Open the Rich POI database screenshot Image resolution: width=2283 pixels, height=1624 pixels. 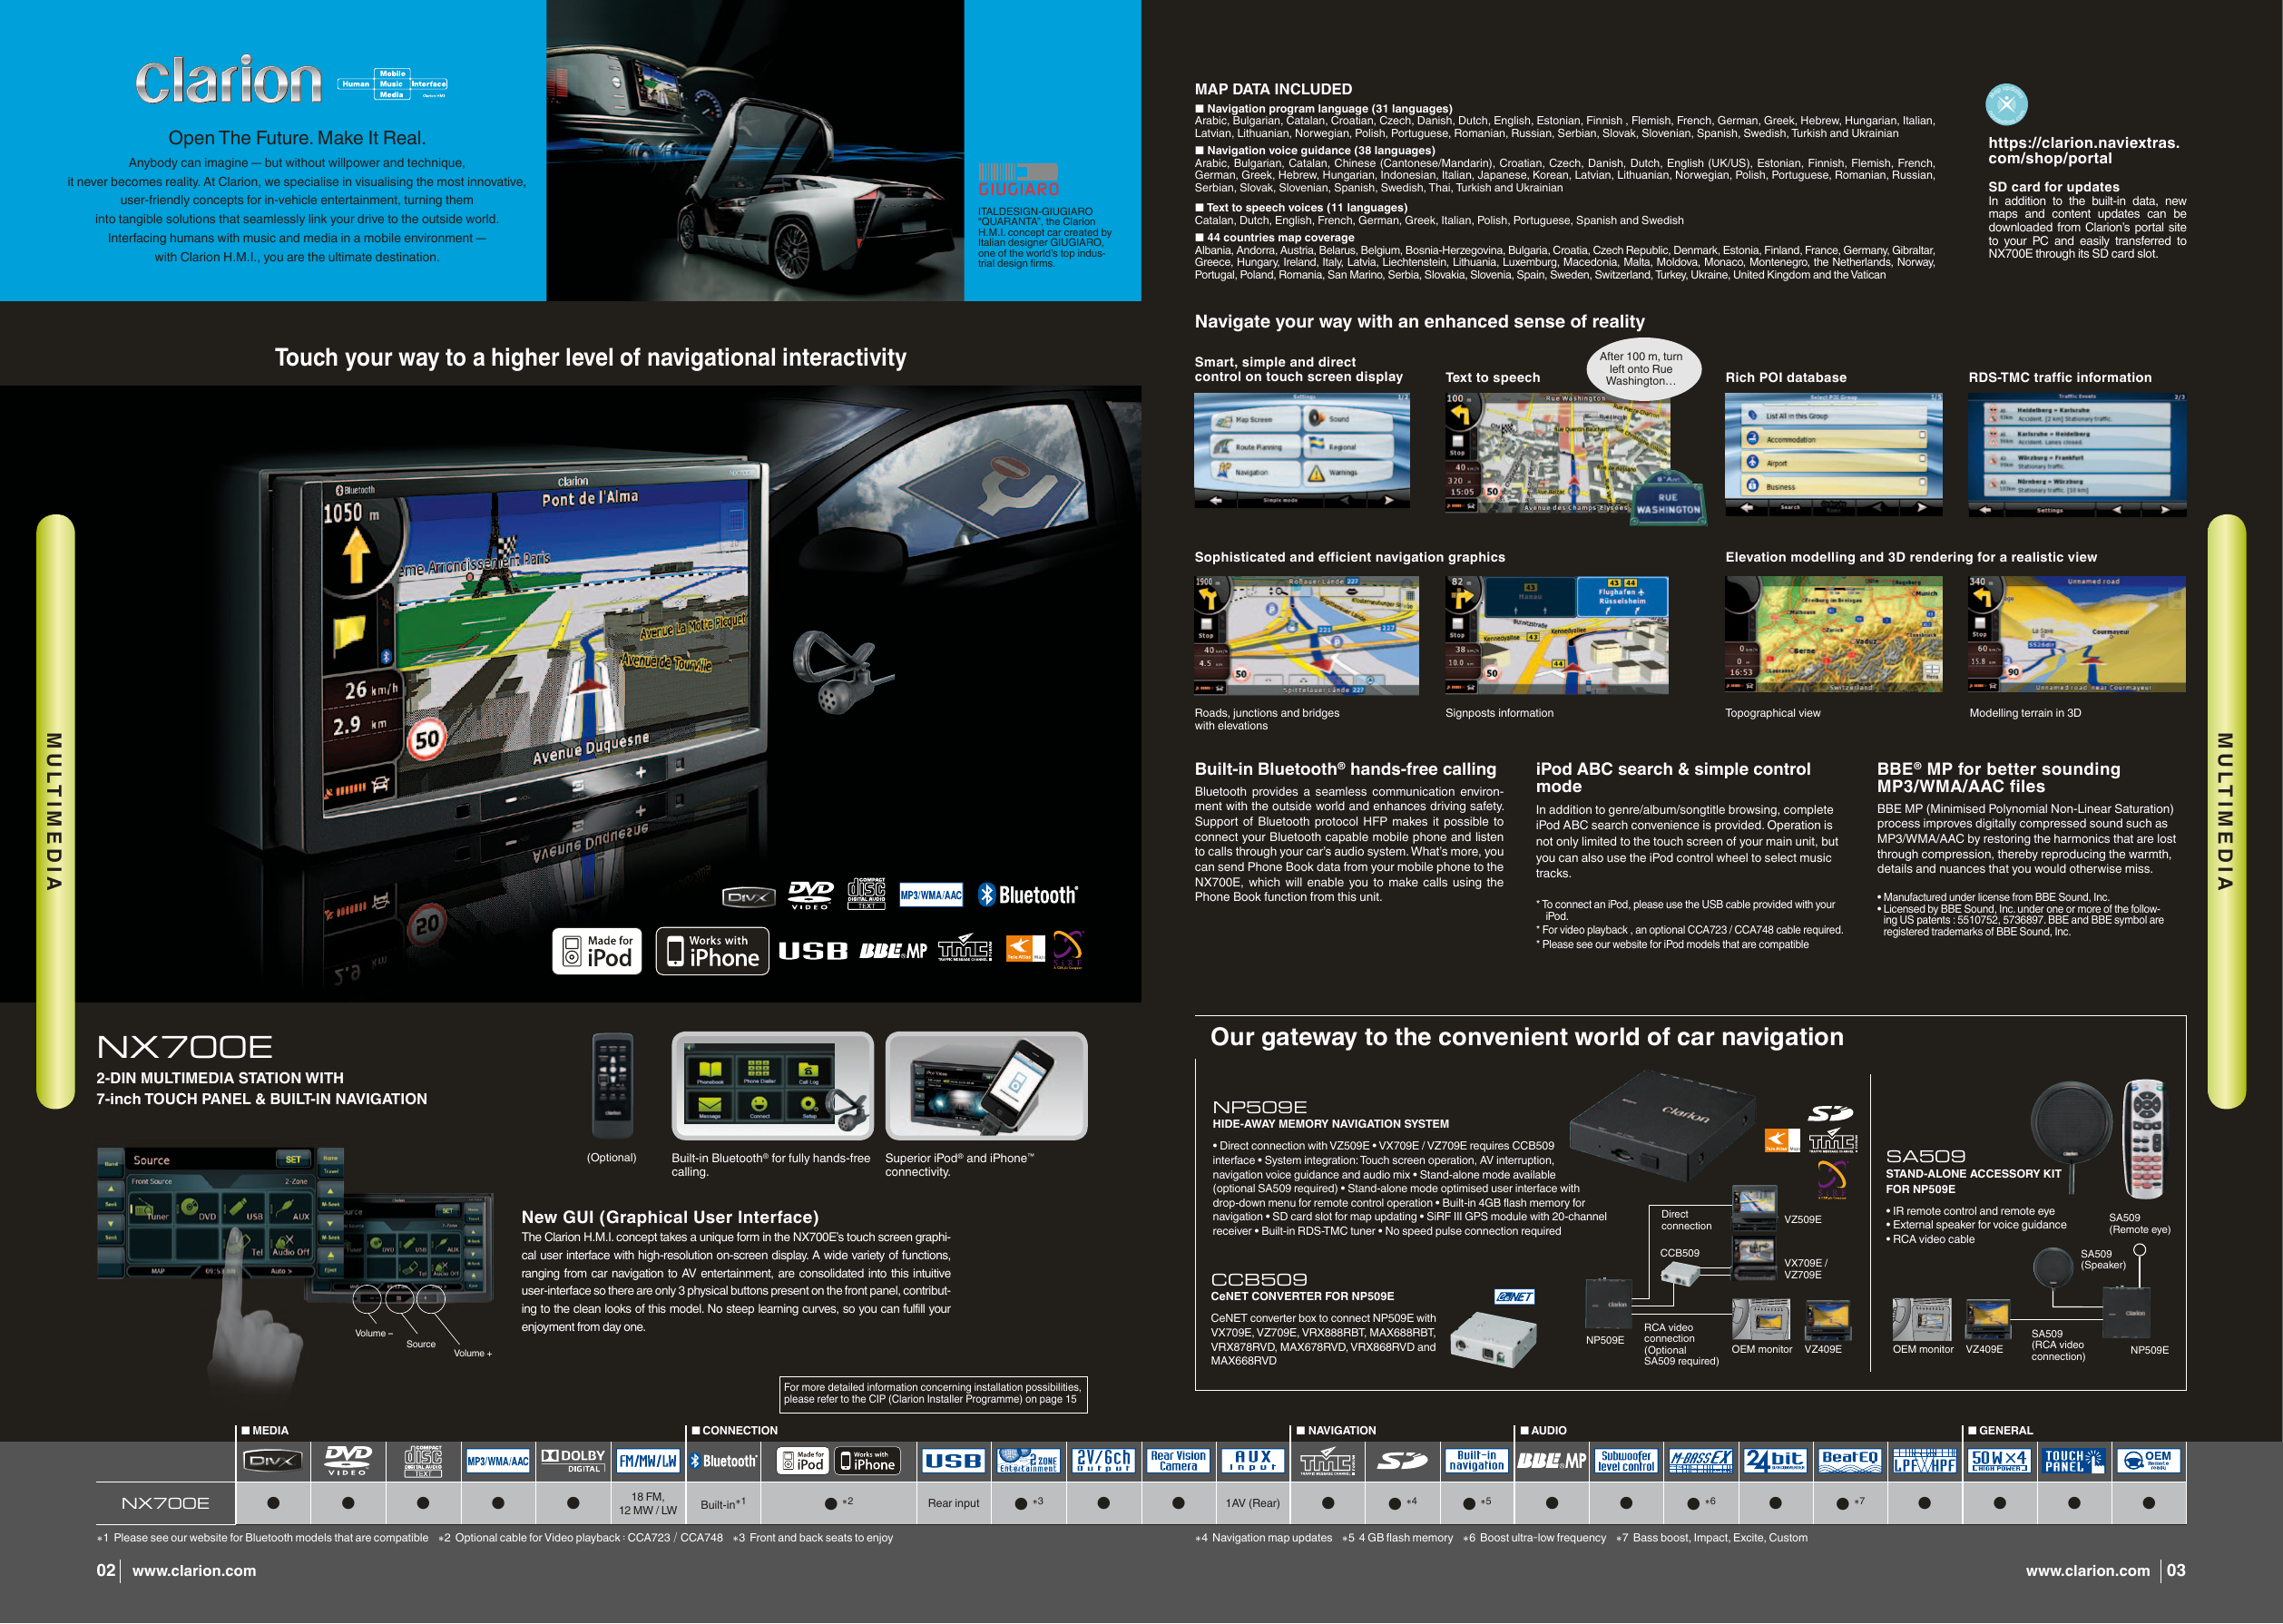1833,454
